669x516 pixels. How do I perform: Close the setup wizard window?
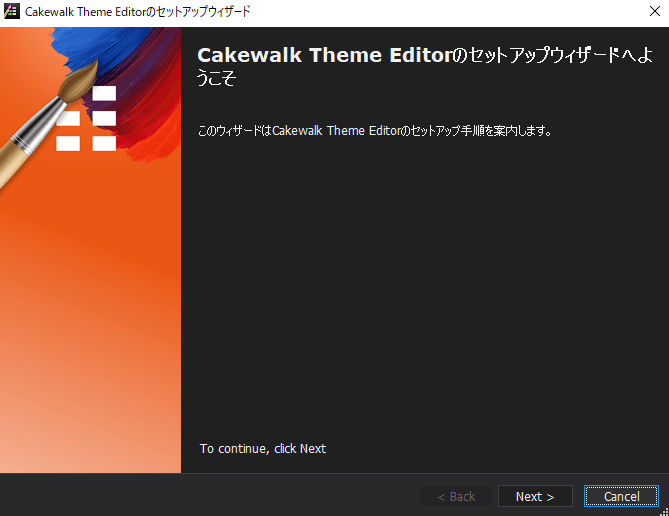[654, 11]
